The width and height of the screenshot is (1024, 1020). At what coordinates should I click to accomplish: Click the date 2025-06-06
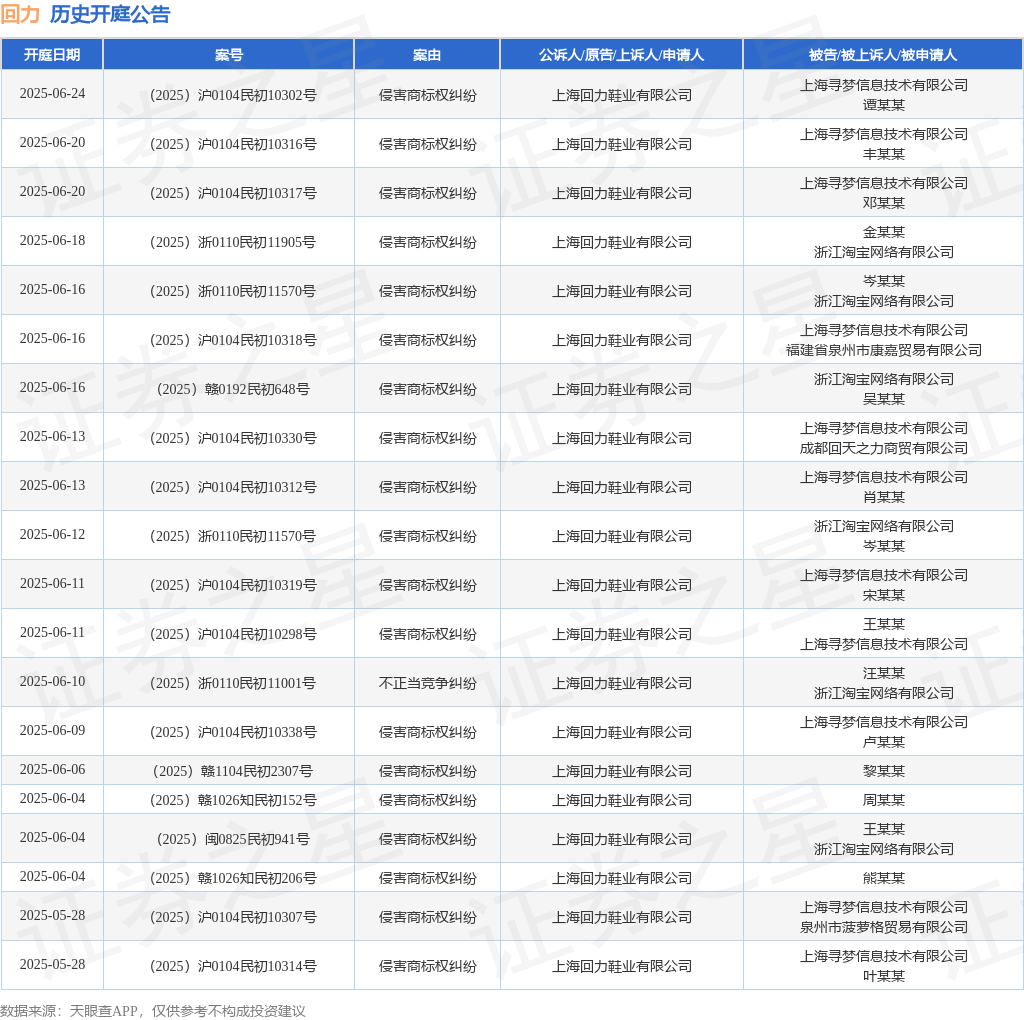[52, 769]
